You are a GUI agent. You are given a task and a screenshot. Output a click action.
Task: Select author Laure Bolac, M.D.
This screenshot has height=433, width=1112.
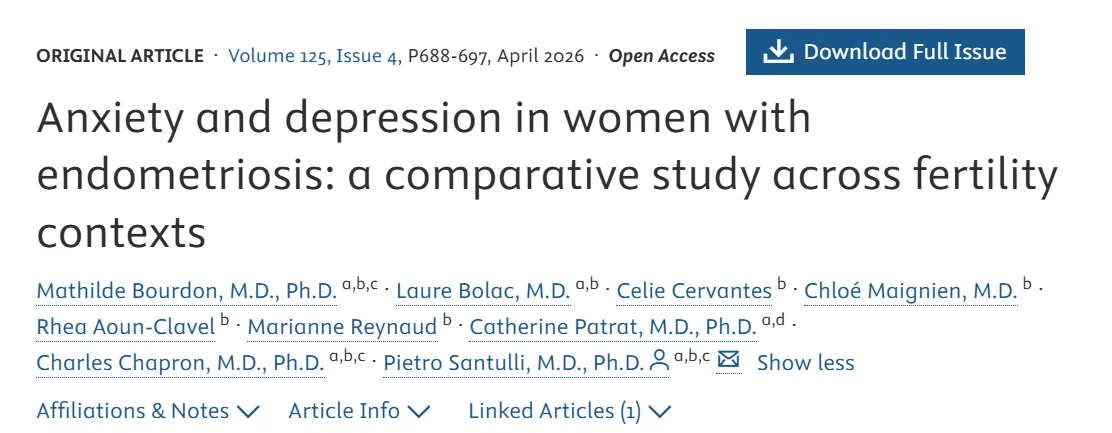(483, 291)
